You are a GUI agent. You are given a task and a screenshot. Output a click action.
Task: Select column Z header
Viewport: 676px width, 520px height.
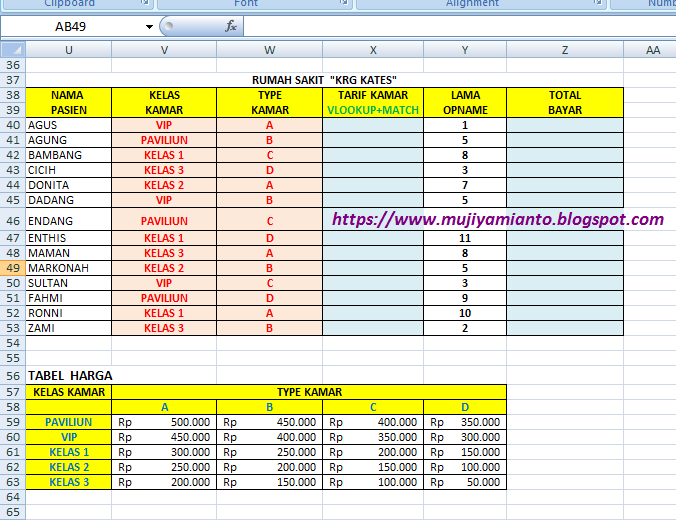pyautogui.click(x=565, y=50)
